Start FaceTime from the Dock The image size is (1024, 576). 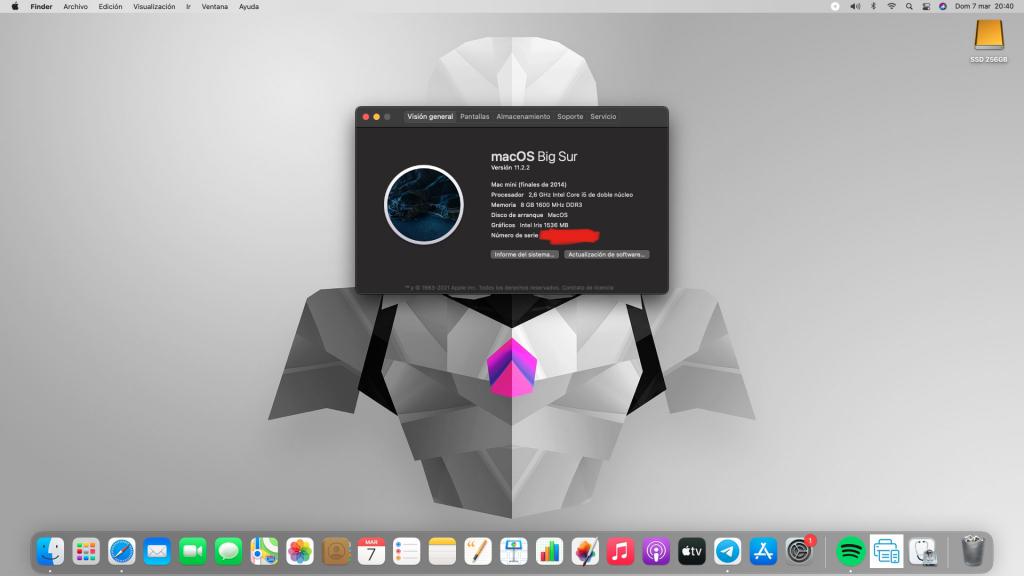tap(193, 551)
